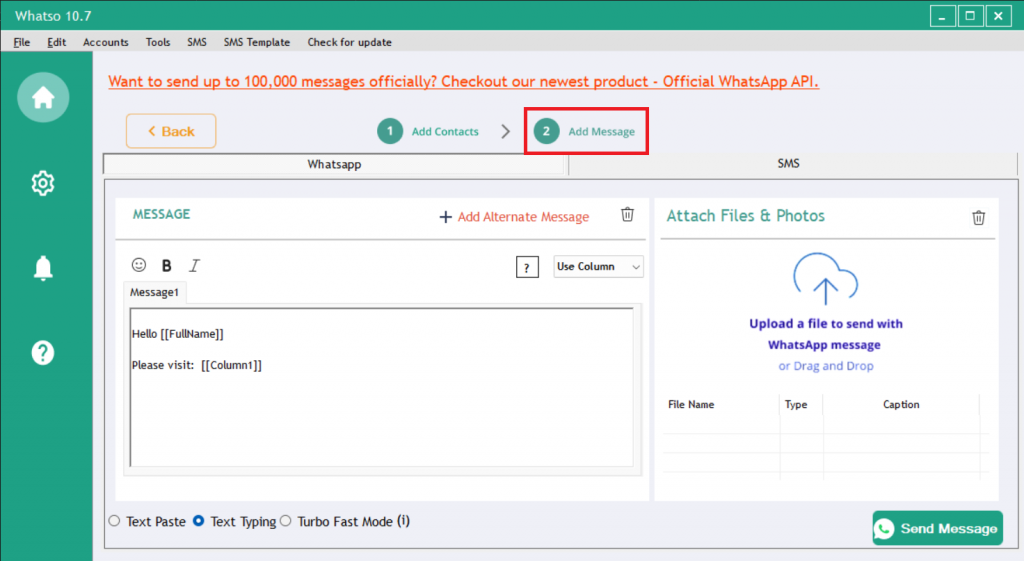The image size is (1024, 561).
Task: Open the SMS Template menu
Action: click(x=257, y=42)
